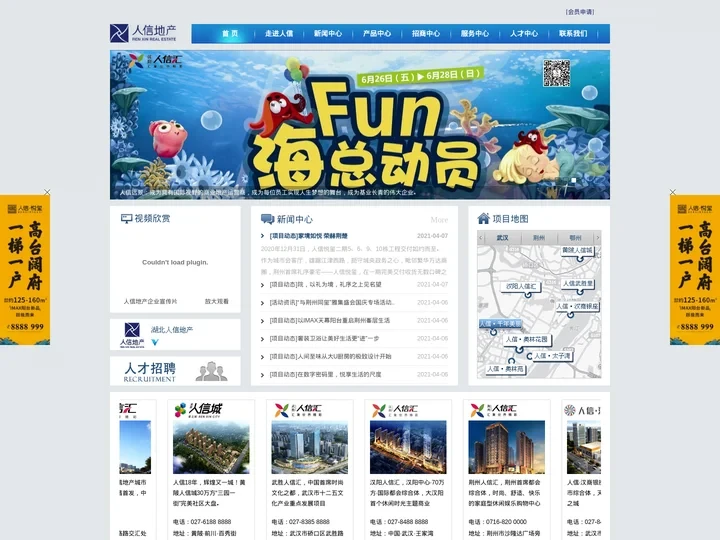The height and width of the screenshot is (540, 720).
Task: Click the arrow before the 以IMAX天幕阳台 news item
Action: tap(262, 321)
